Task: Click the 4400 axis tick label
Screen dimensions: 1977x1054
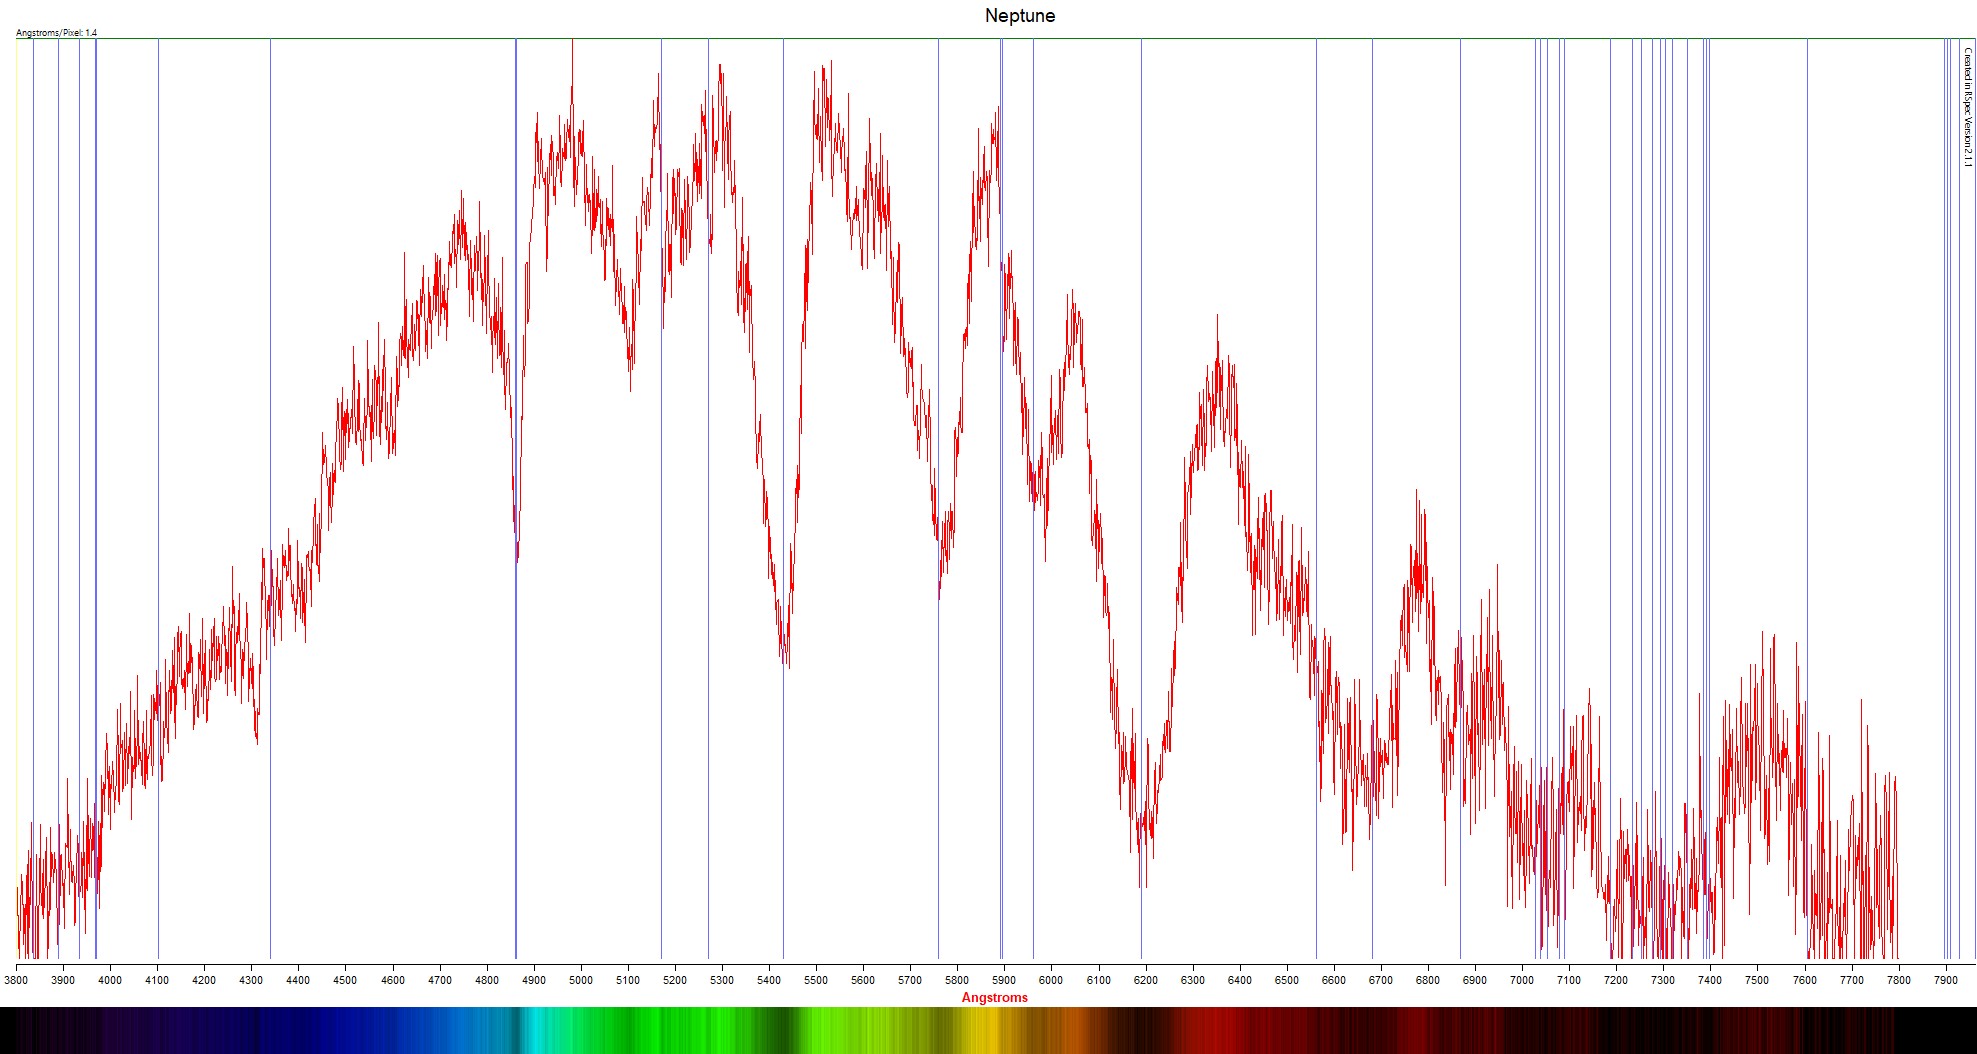Action: (298, 980)
